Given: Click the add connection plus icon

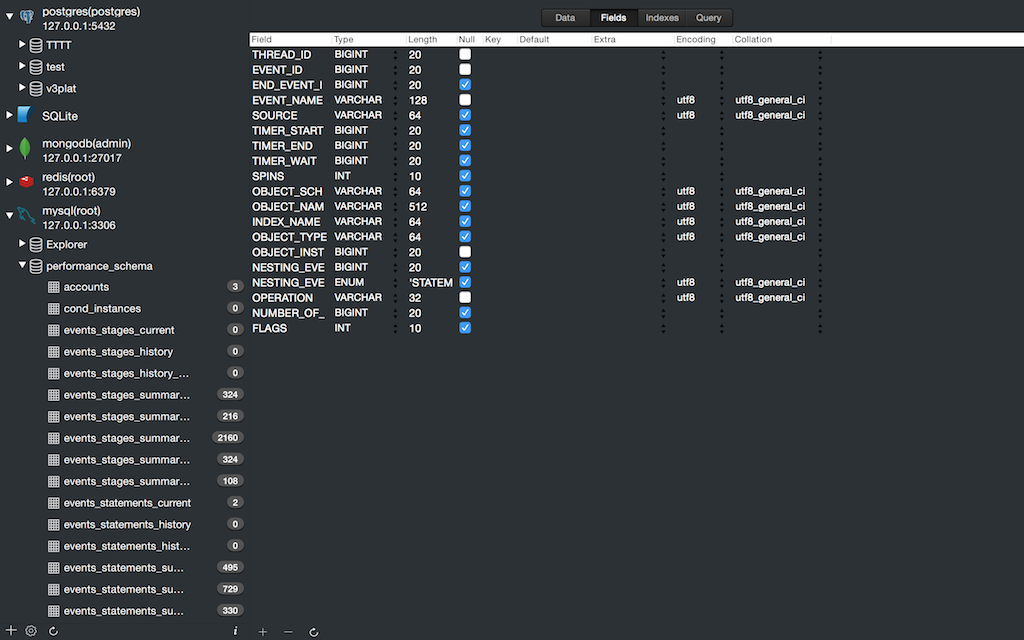Looking at the screenshot, I should pos(11,631).
